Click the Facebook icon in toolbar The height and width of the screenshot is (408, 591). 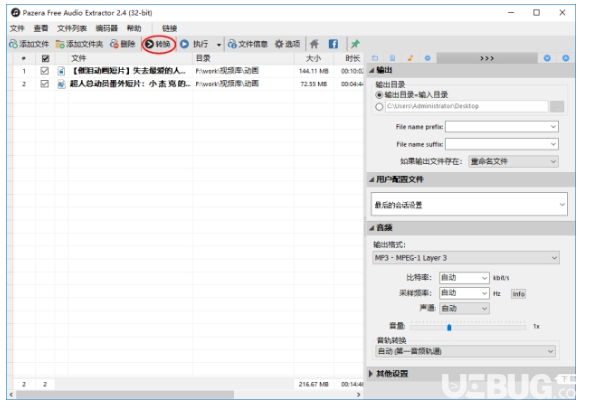tap(333, 44)
